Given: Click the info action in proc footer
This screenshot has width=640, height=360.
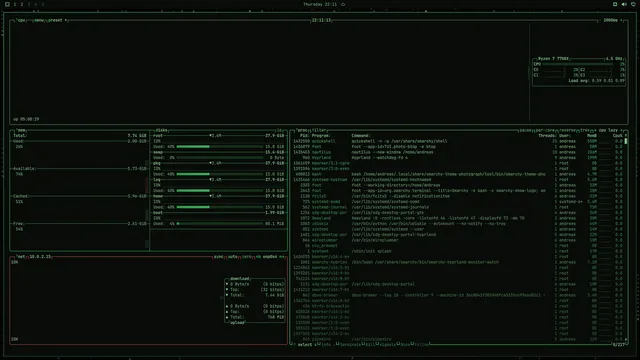Looking at the screenshot, I should pos(325,344).
